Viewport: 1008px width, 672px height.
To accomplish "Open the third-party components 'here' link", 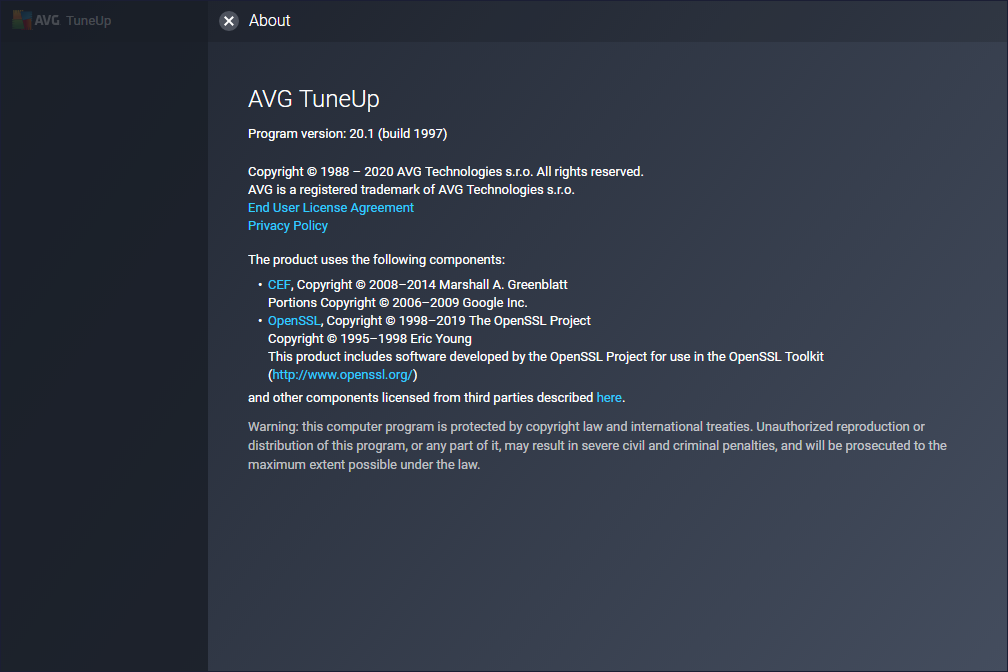I will 609,397.
